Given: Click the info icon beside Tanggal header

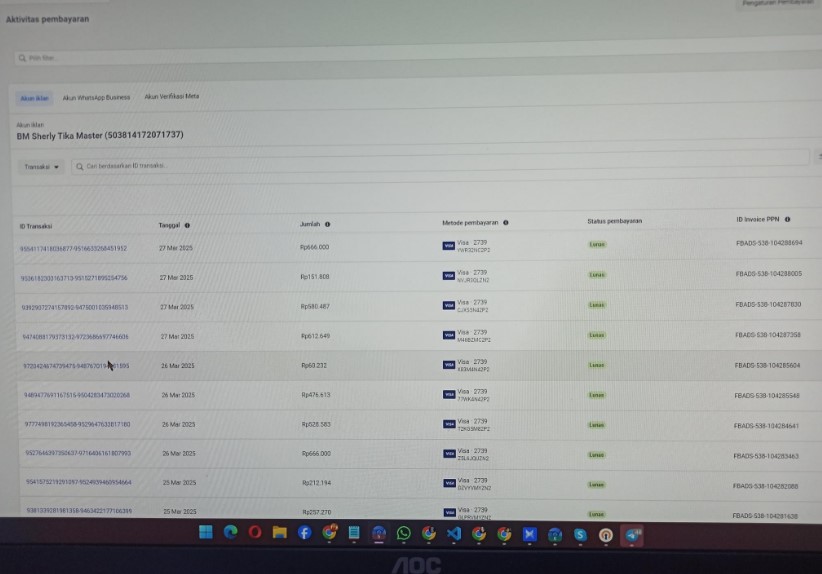Looking at the screenshot, I should click(187, 226).
